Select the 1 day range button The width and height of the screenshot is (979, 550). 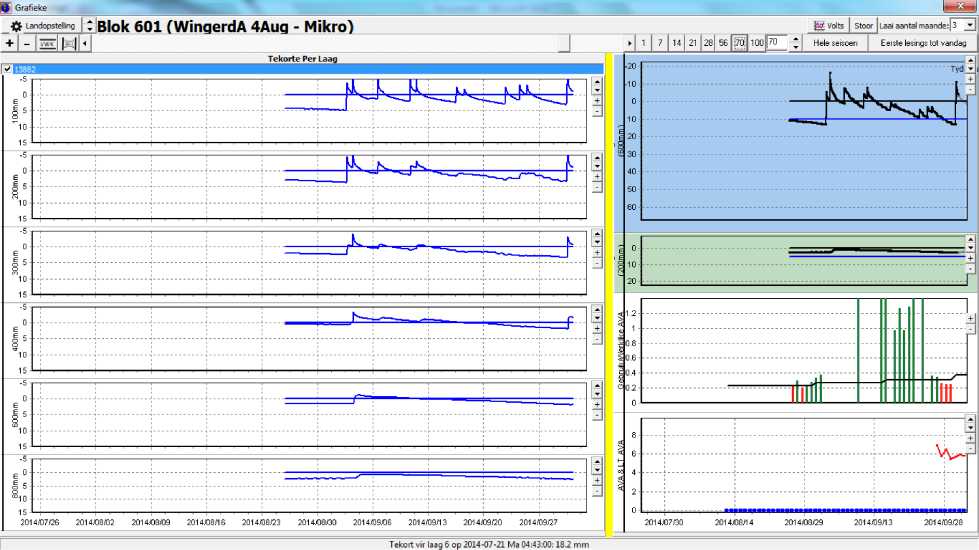click(643, 43)
